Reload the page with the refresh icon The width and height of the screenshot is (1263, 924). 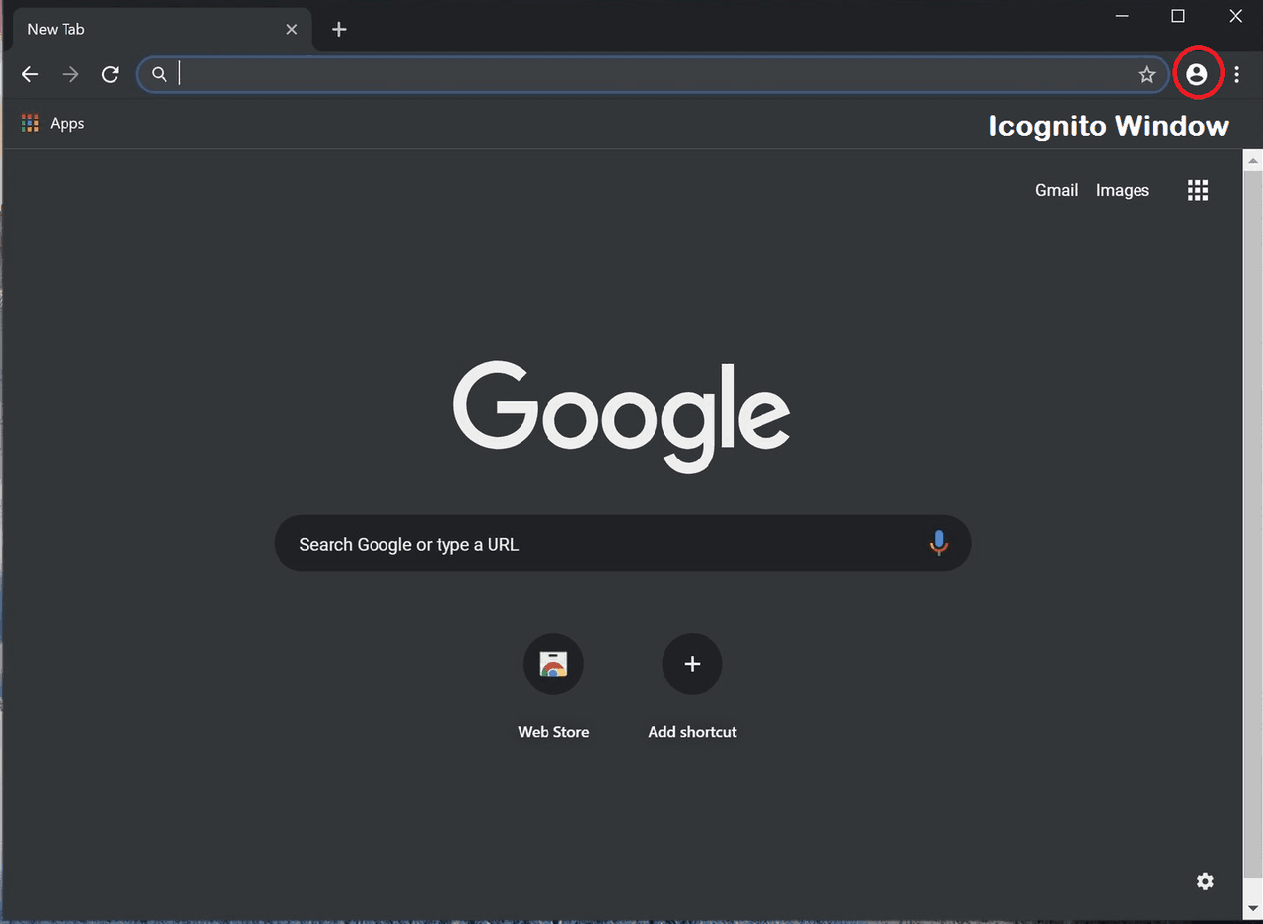click(x=111, y=74)
